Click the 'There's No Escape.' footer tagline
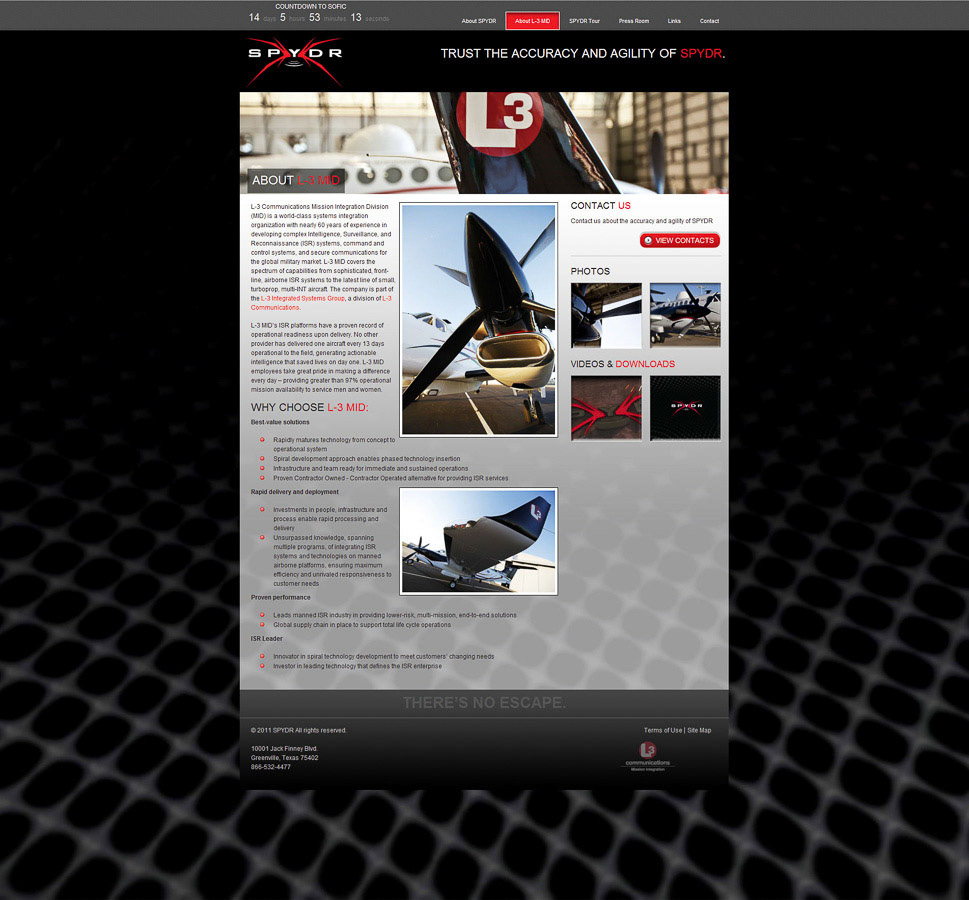The height and width of the screenshot is (900, 969). [x=484, y=703]
